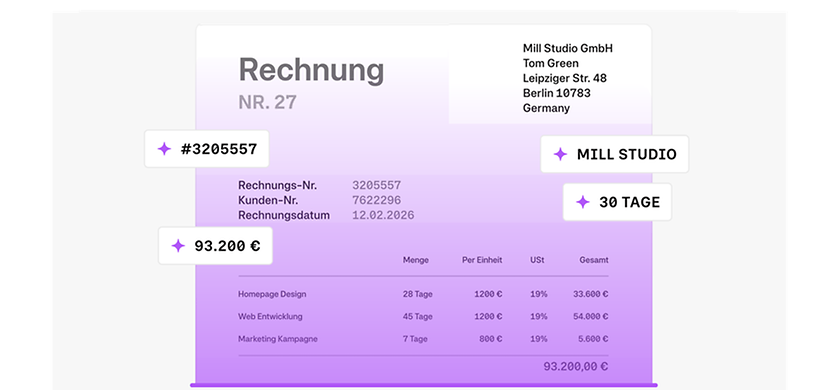Click the 1200 € price in Web Entwicklung row
The height and width of the screenshot is (390, 820).
pos(488,317)
